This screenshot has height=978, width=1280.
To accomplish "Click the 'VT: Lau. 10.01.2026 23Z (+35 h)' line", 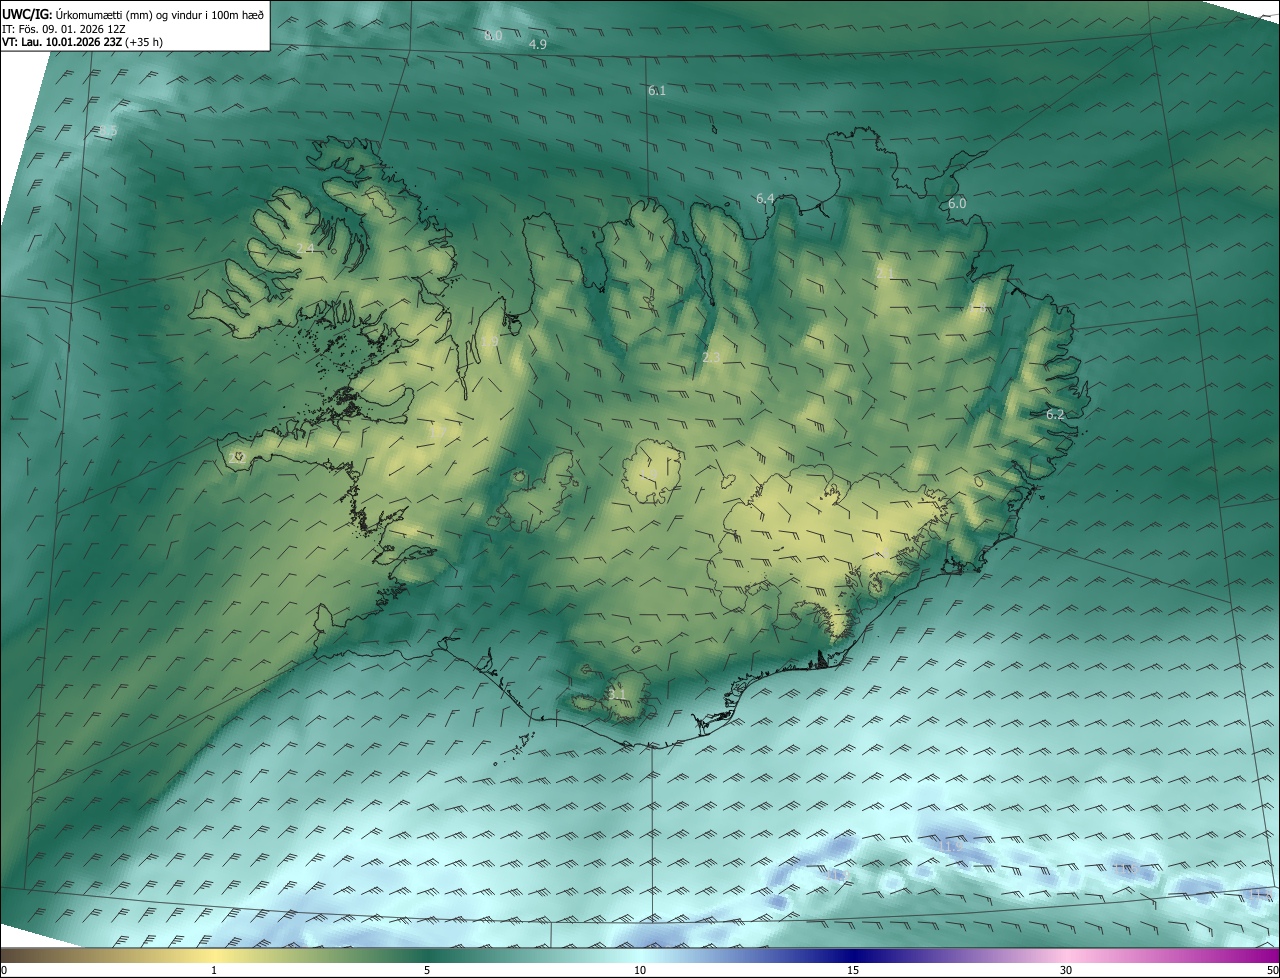I will pos(82,42).
